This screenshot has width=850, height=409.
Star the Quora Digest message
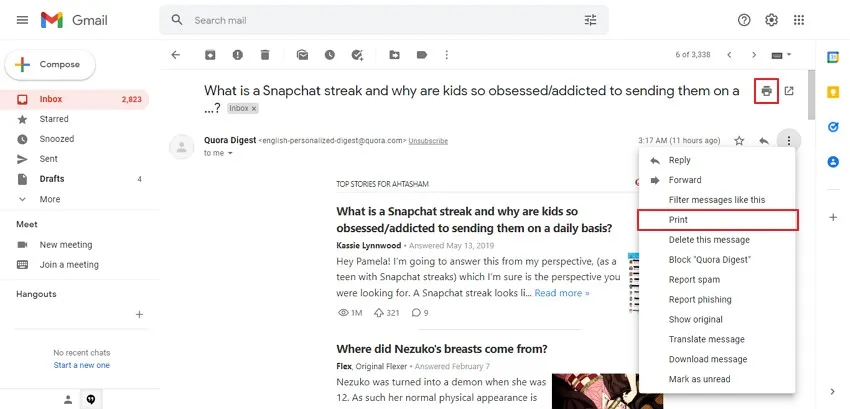pyautogui.click(x=739, y=141)
